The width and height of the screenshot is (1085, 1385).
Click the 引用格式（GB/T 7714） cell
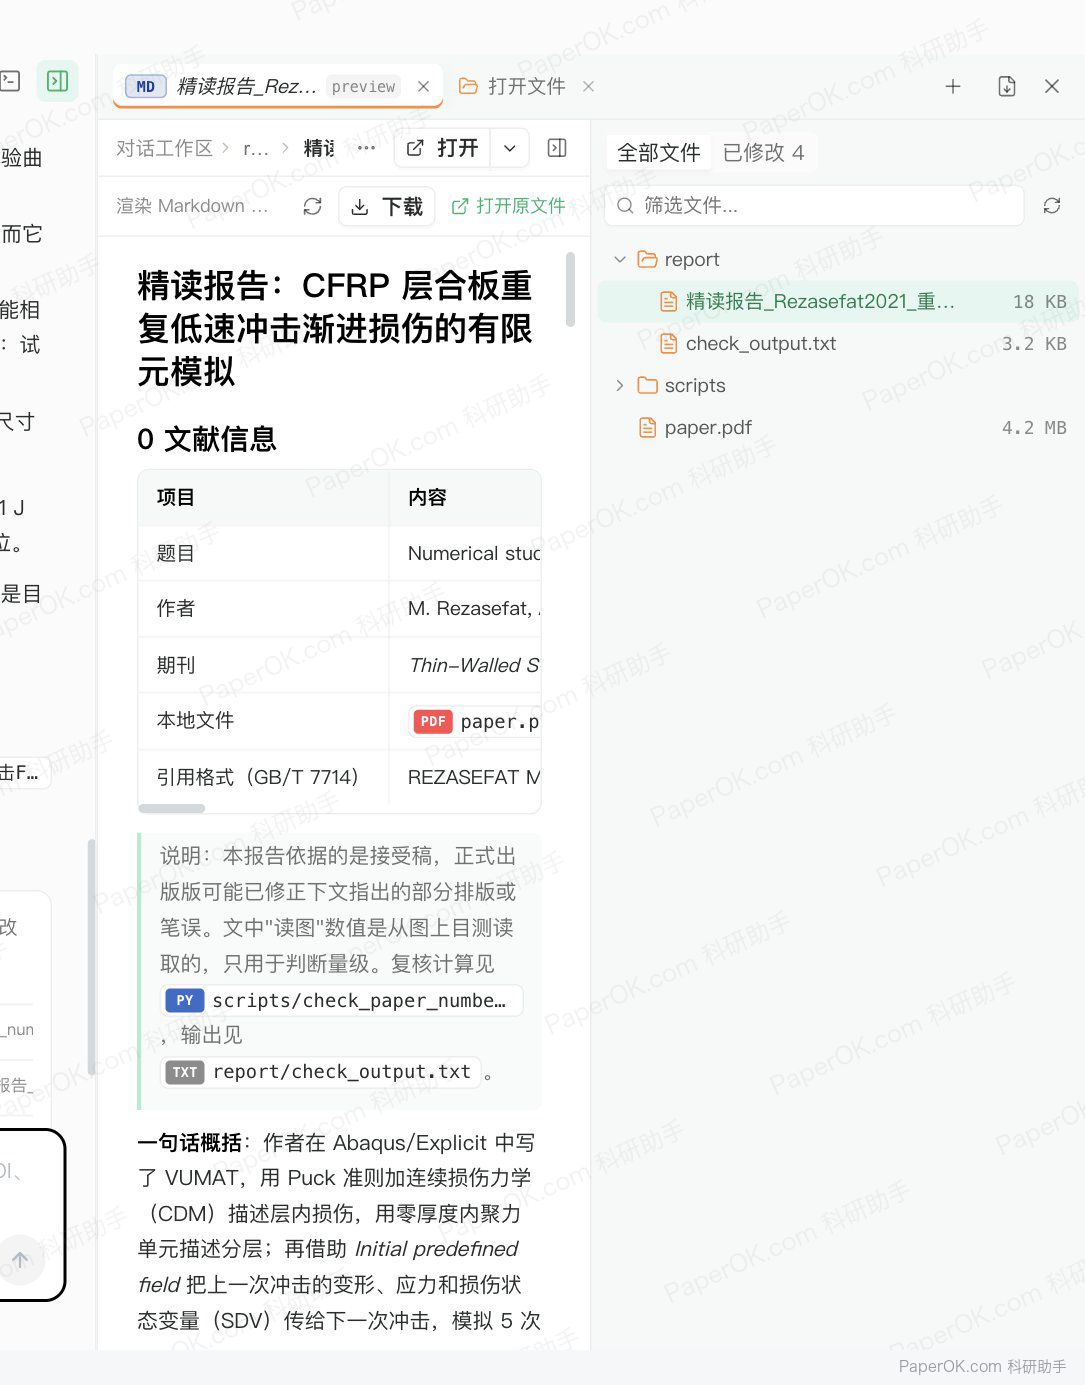263,777
